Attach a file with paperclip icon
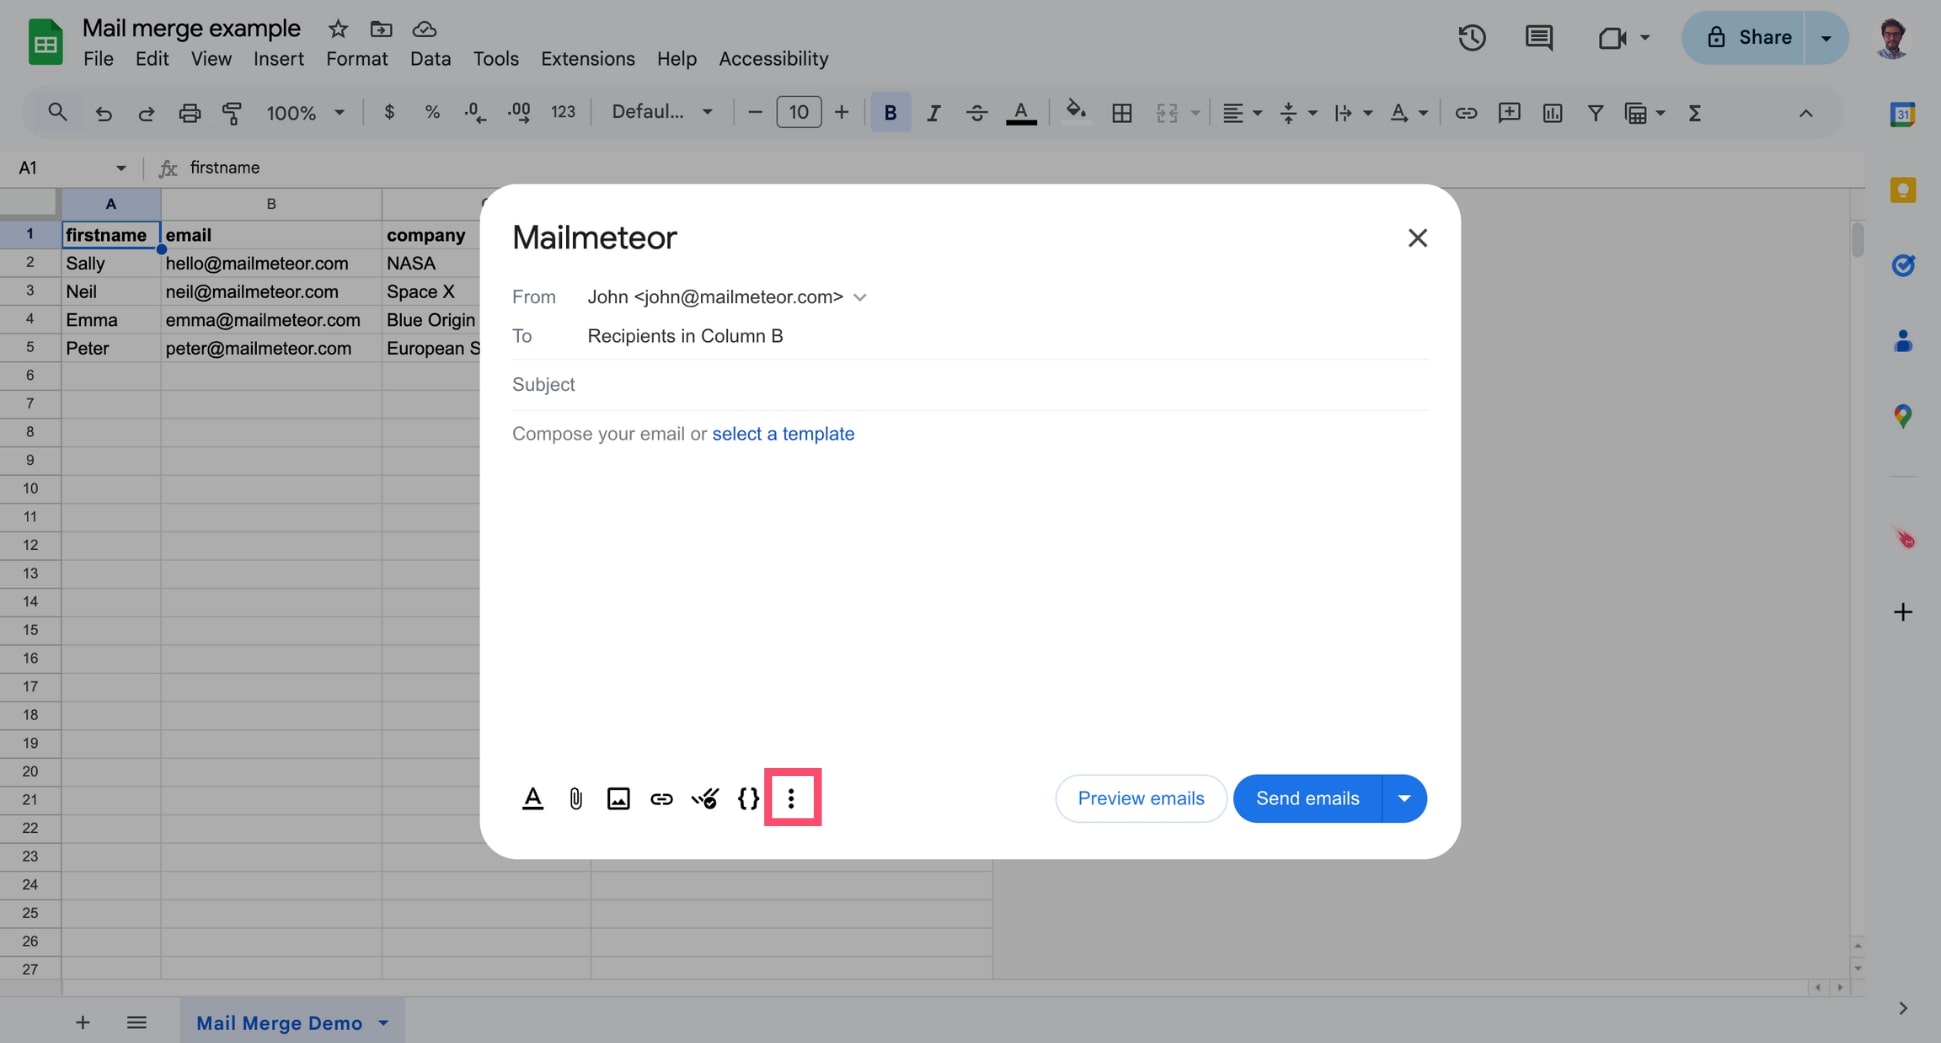Image resolution: width=1941 pixels, height=1043 pixels. click(575, 798)
